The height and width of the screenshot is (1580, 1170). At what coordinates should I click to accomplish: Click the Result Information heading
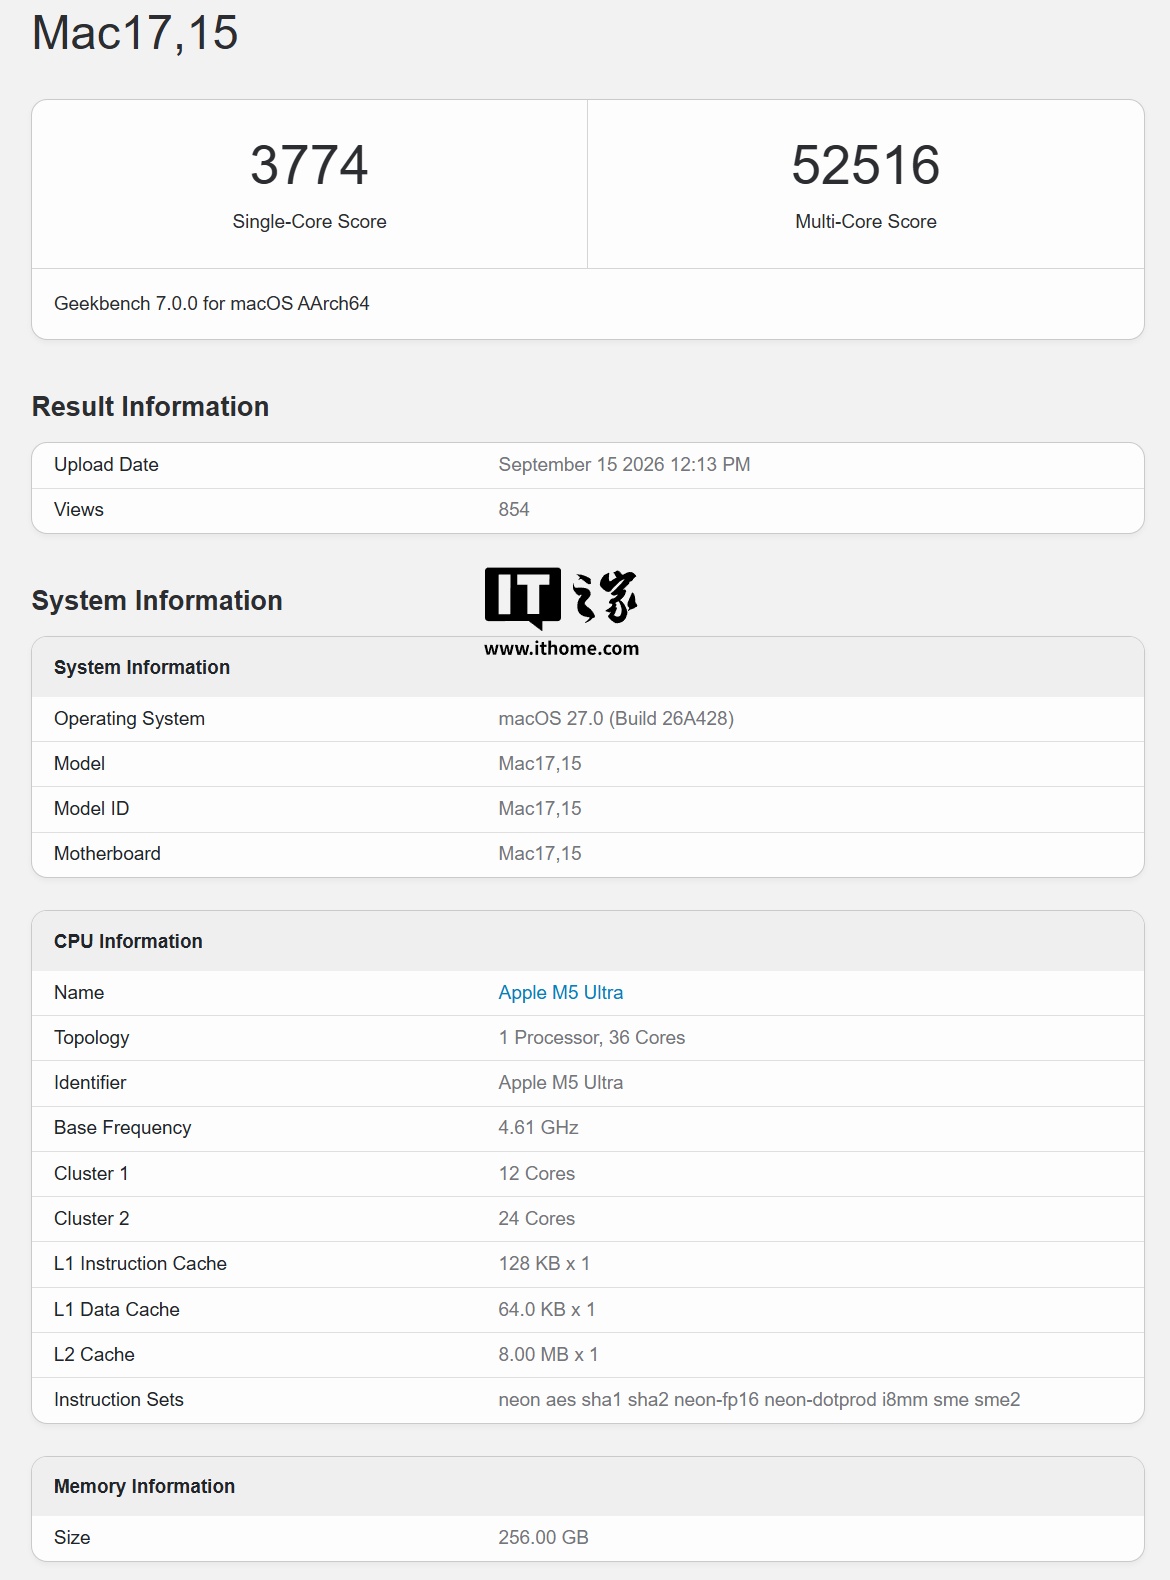[x=150, y=406]
